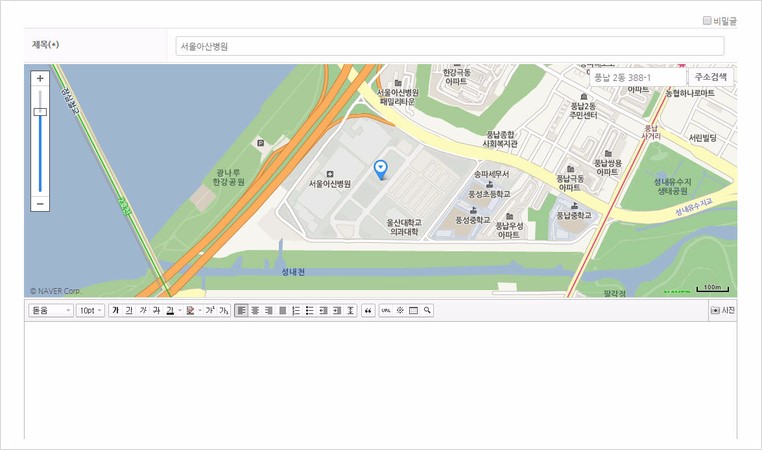Apply bold formatting in editor toolbar
Image resolution: width=762 pixels, height=450 pixels.
pos(116,311)
